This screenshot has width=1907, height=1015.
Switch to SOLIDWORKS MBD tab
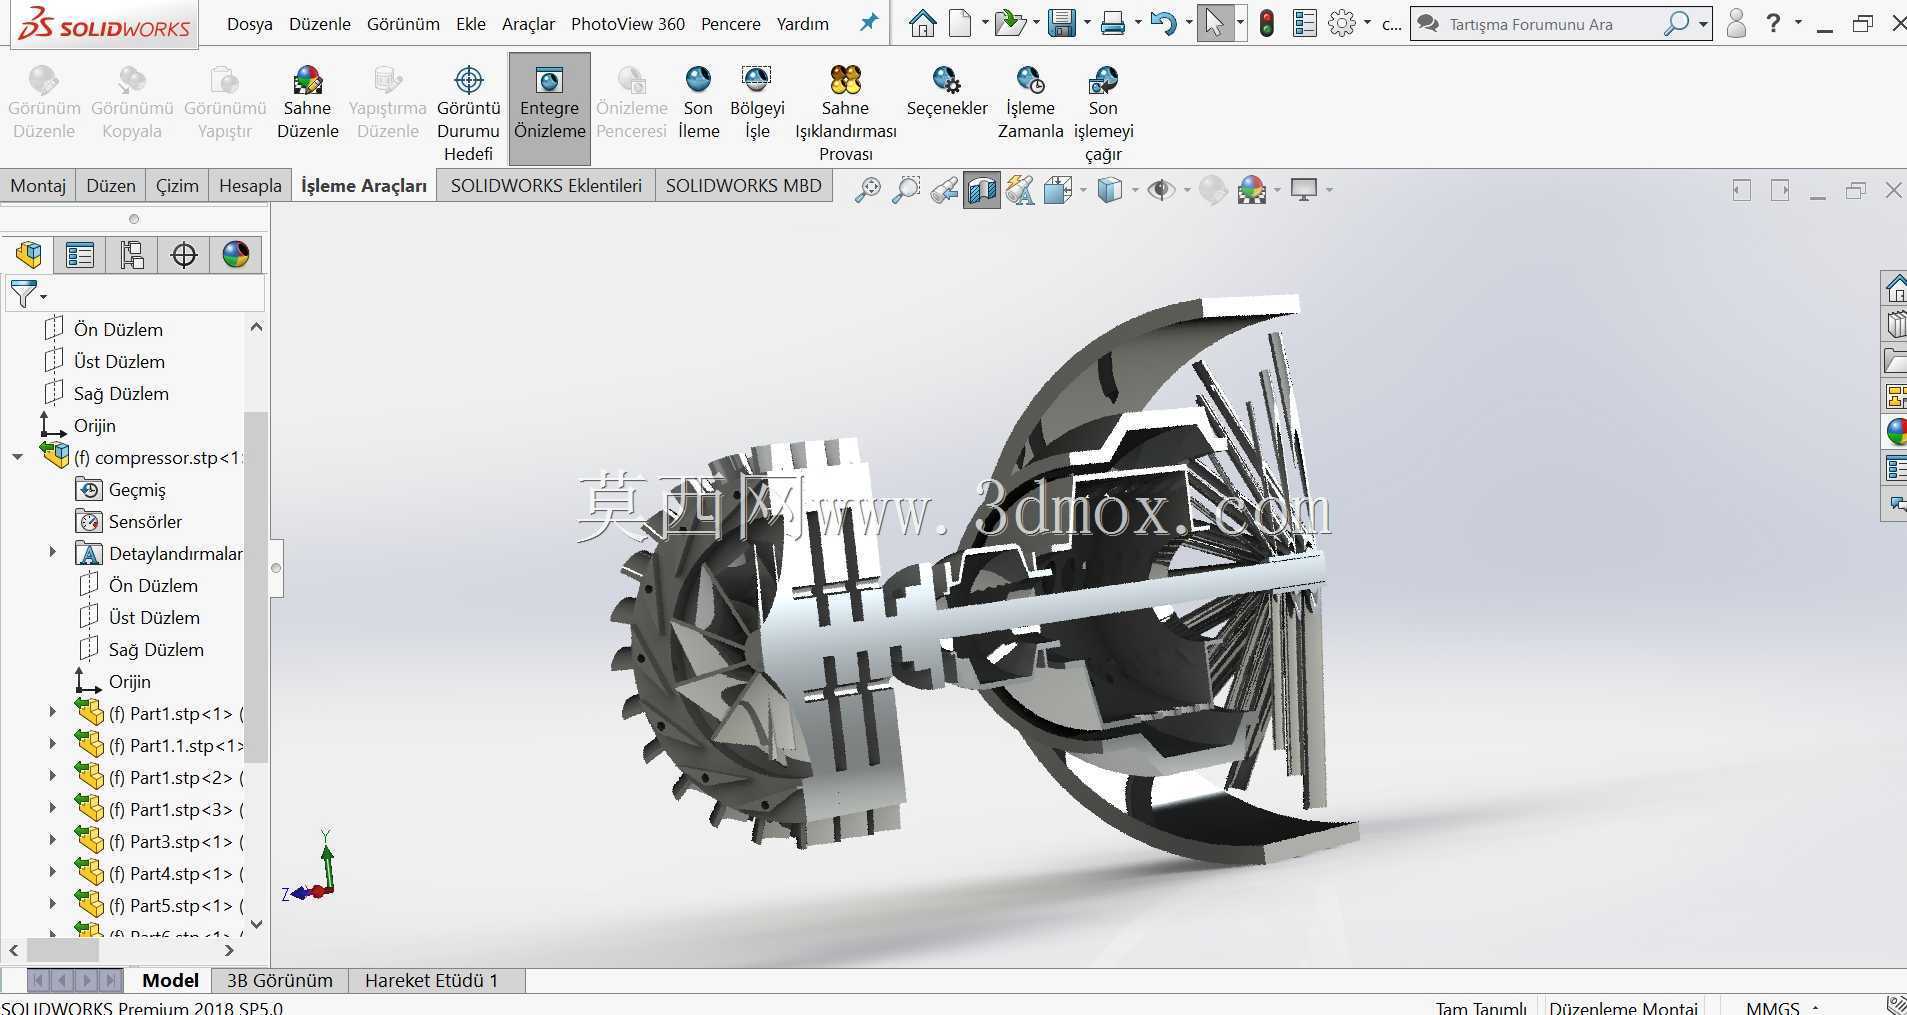743,185
